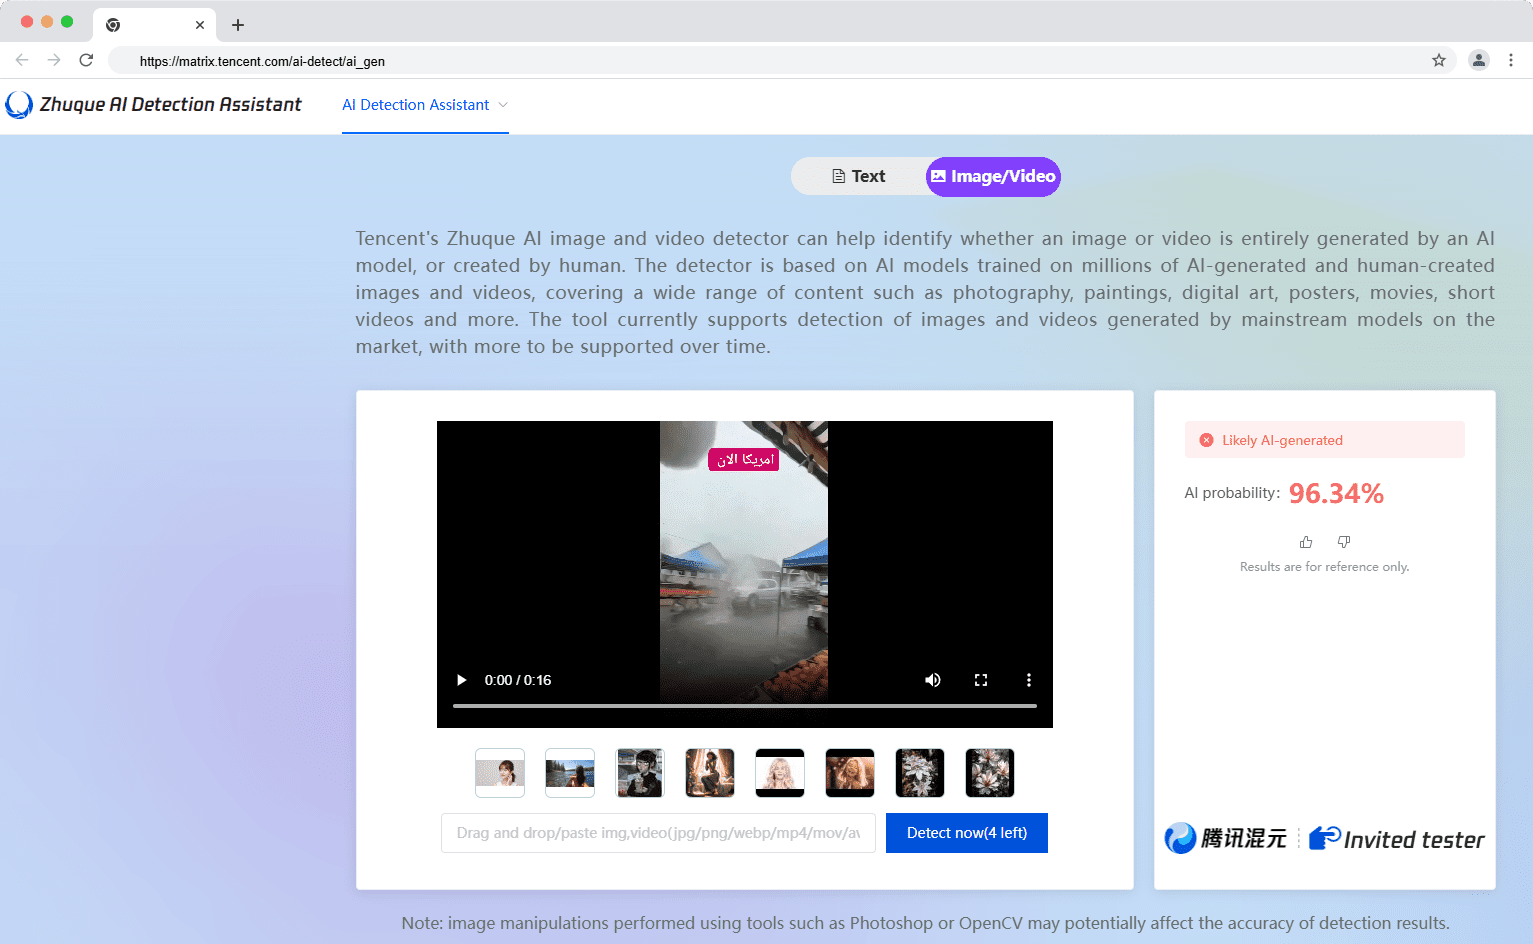Click the Zhuque AI Detection Assistant logo
The height and width of the screenshot is (944, 1533).
coord(154,105)
